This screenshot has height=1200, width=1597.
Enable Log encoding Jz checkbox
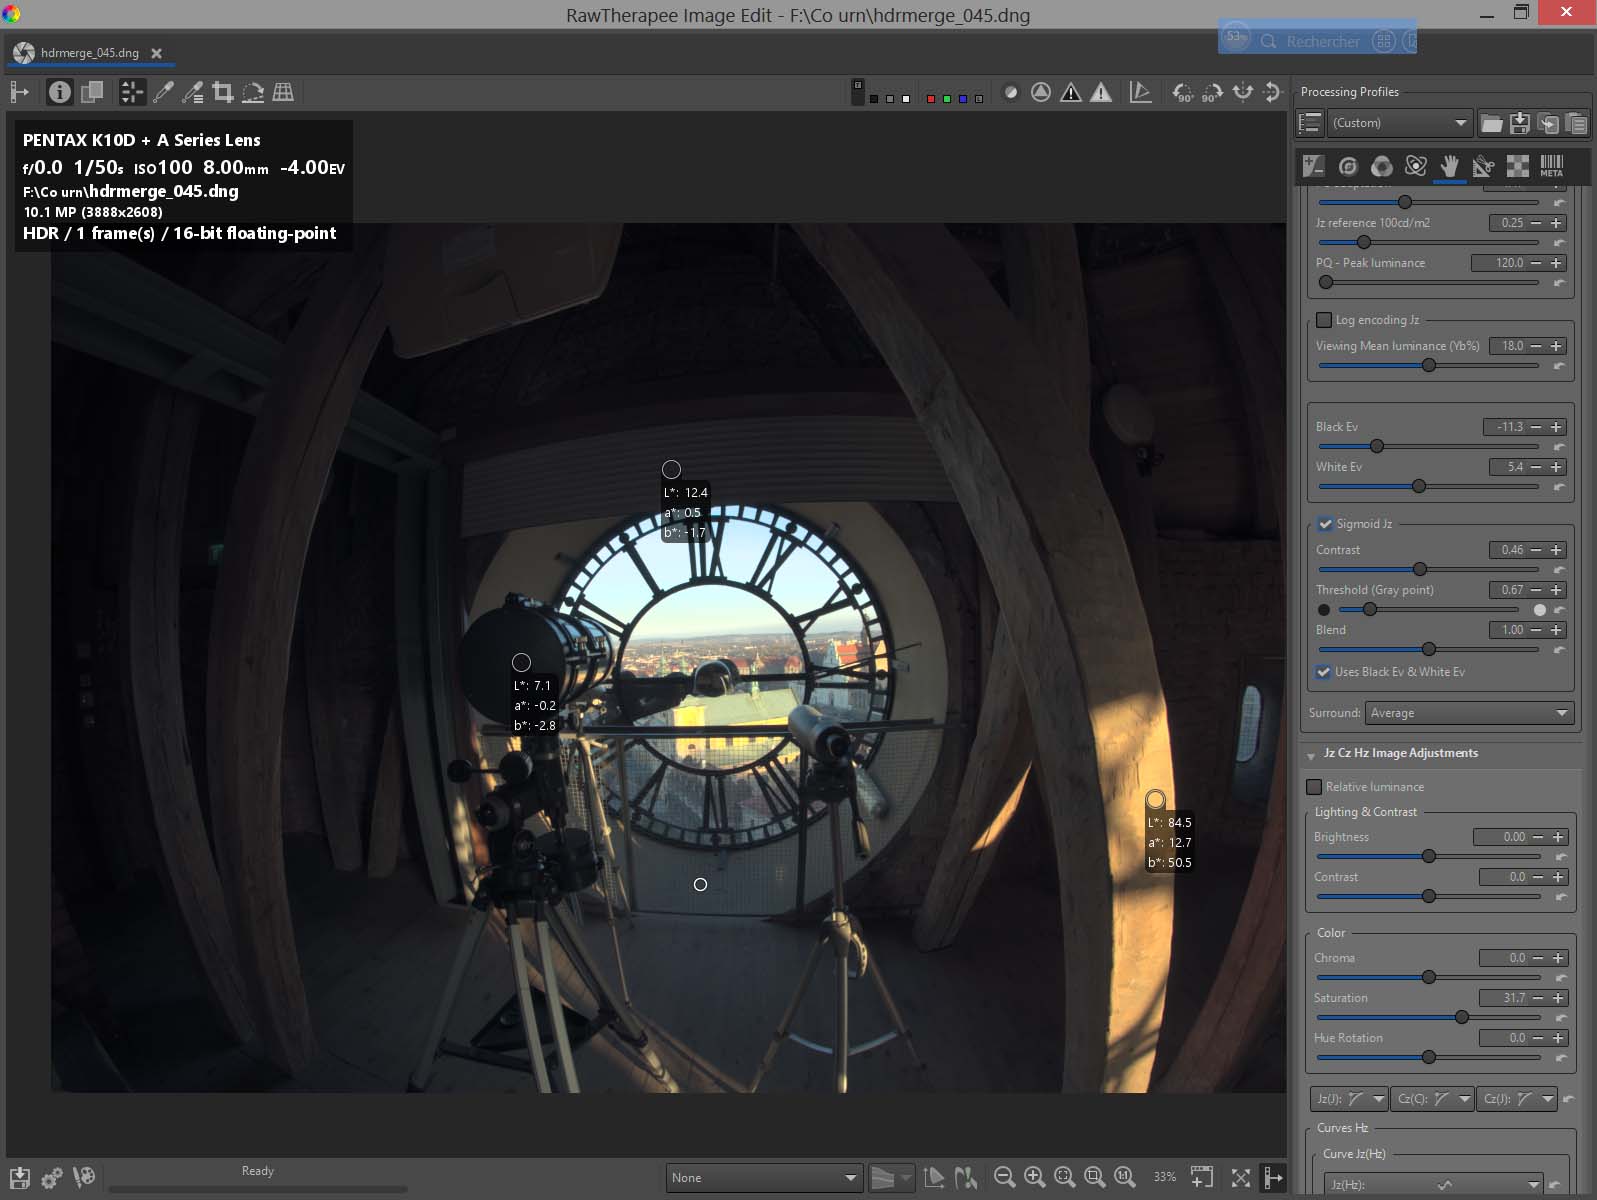[x=1324, y=320]
